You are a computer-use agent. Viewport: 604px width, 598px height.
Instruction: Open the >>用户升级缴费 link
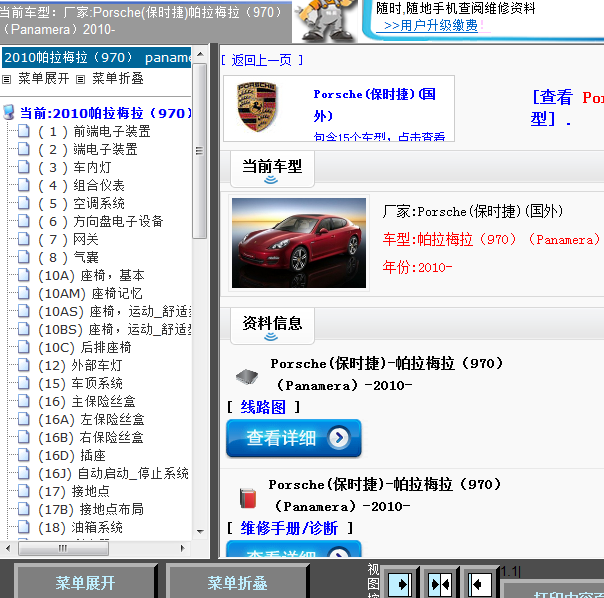431,25
